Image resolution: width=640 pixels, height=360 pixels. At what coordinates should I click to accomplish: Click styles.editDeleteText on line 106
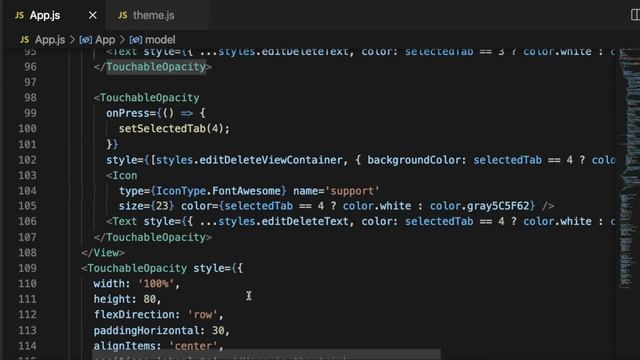click(x=283, y=221)
